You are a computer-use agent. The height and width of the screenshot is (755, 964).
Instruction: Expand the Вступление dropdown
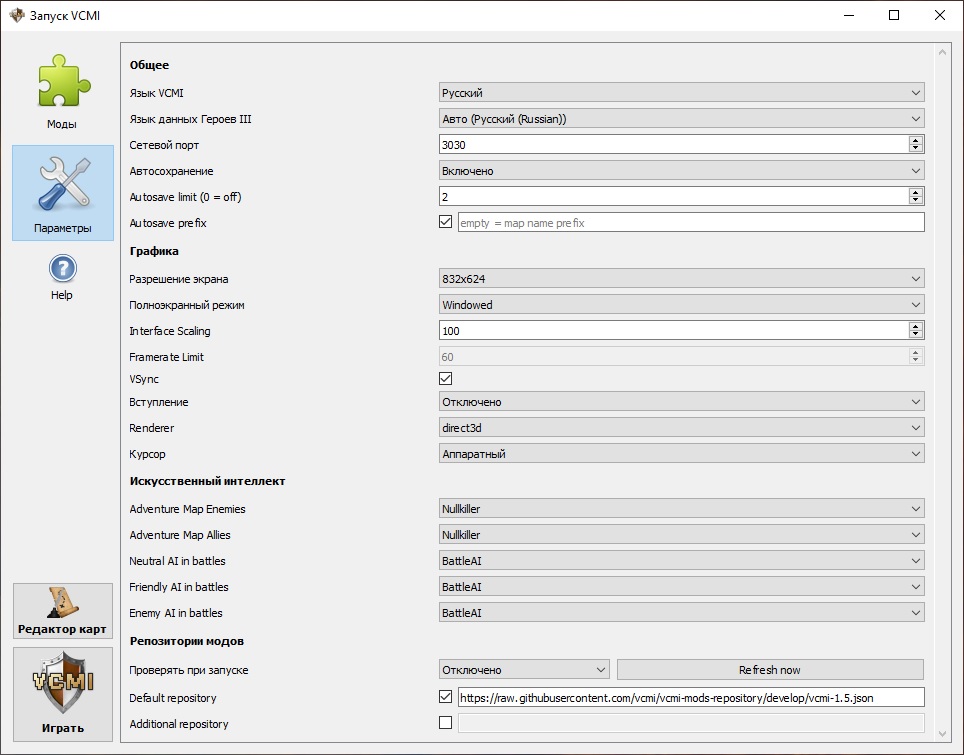pos(681,402)
